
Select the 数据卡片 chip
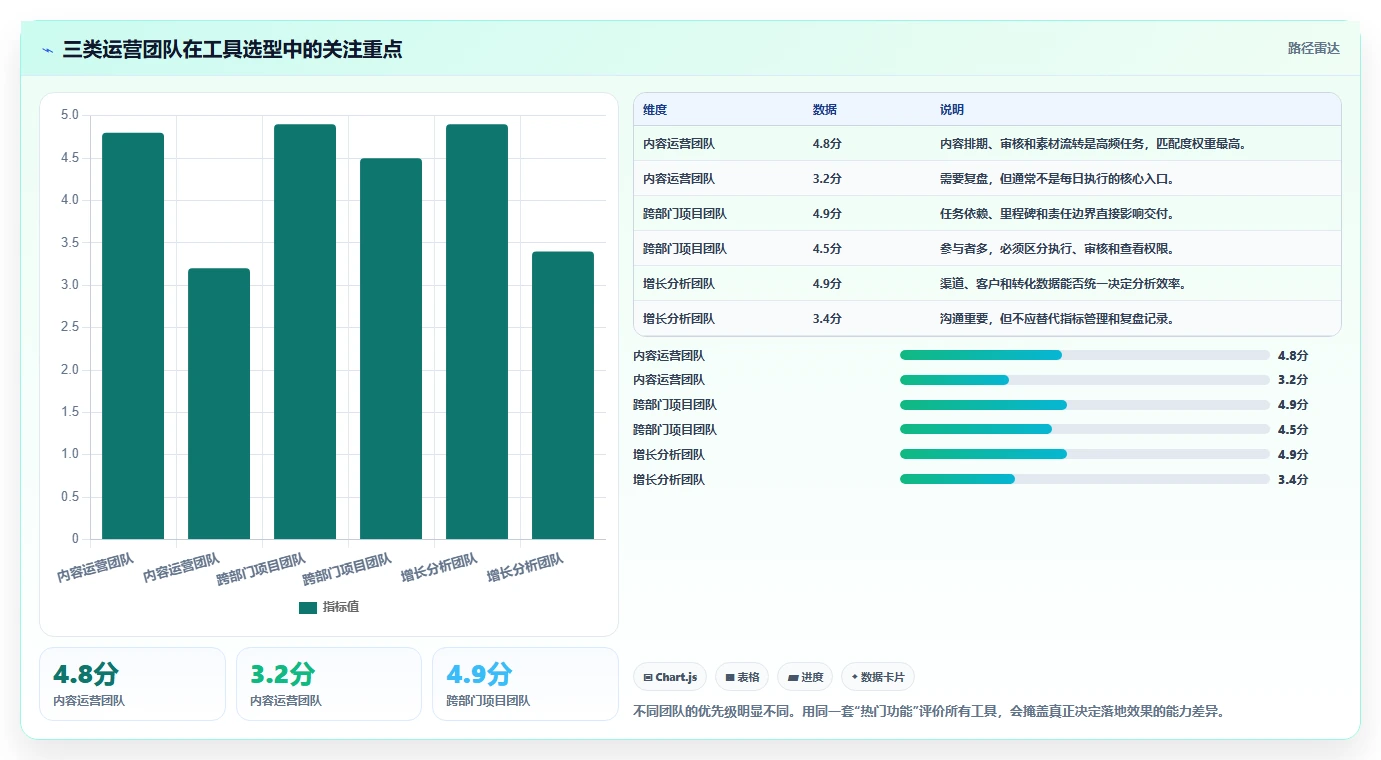pos(878,677)
